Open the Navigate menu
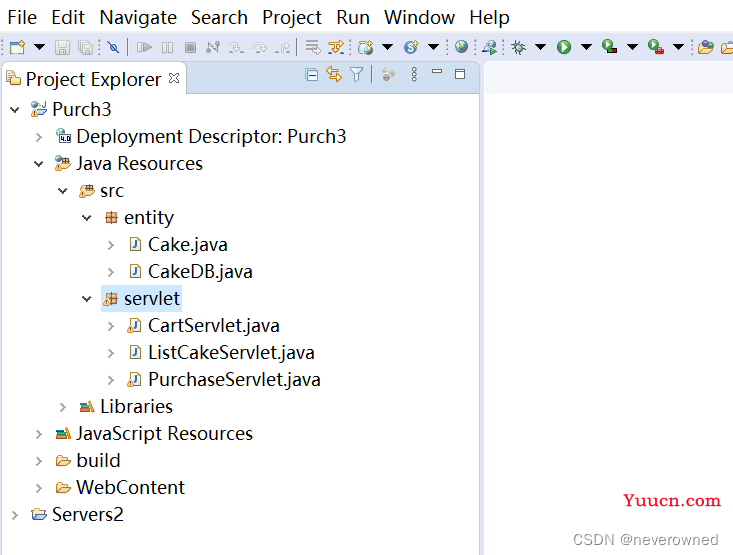This screenshot has width=733, height=555. (138, 18)
